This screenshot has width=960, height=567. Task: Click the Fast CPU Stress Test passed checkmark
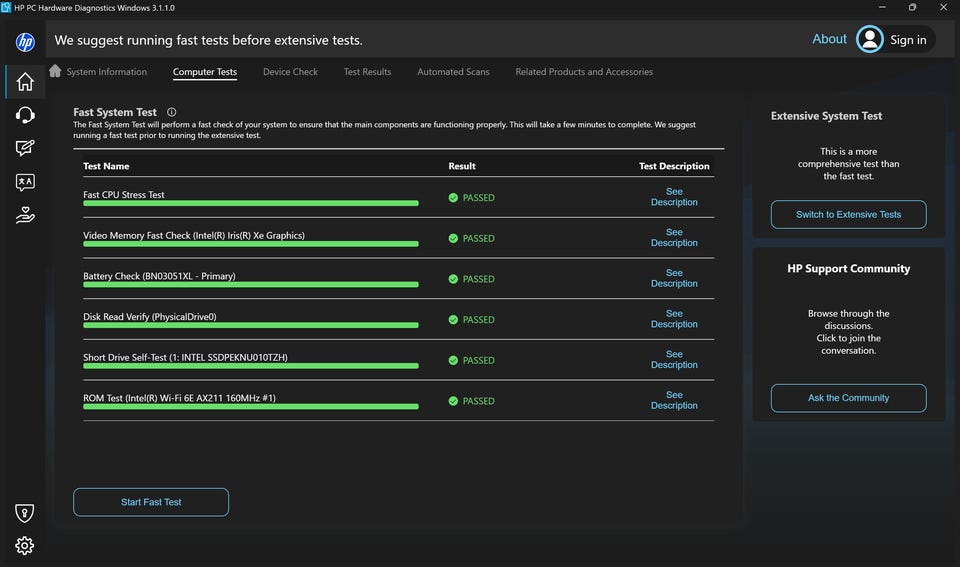coord(453,198)
